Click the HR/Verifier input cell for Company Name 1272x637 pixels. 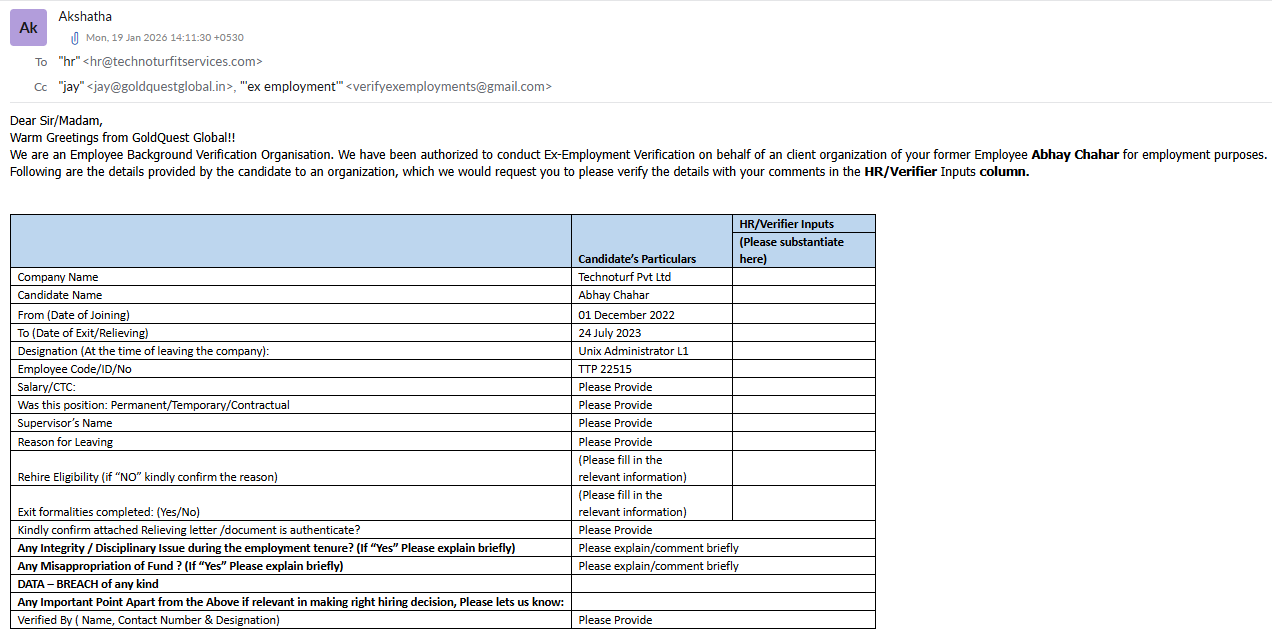tap(803, 277)
